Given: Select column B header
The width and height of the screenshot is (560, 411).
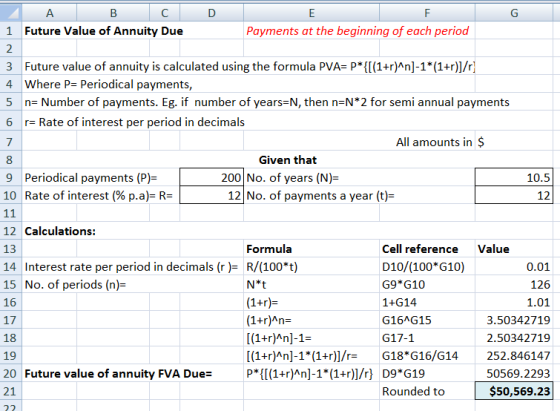Looking at the screenshot, I should click(113, 13).
